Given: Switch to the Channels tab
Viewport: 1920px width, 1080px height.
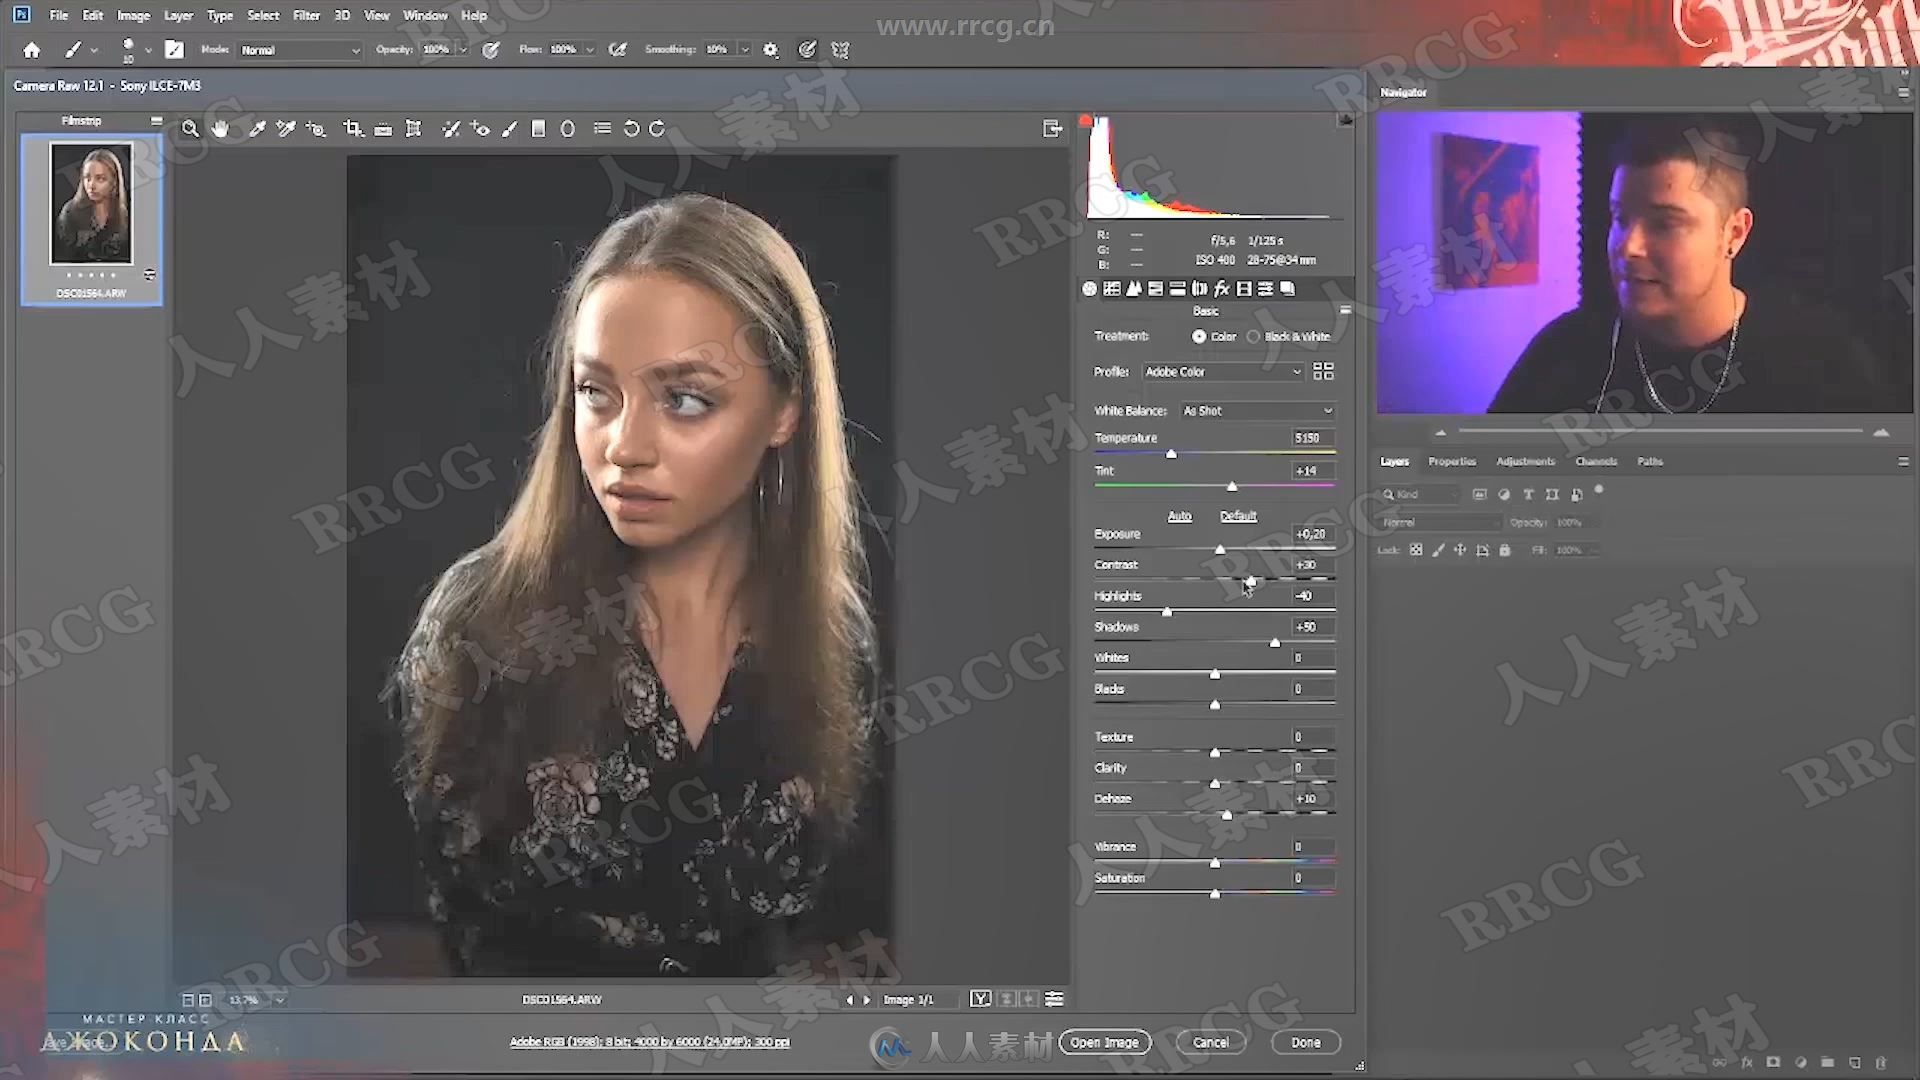Looking at the screenshot, I should pyautogui.click(x=1595, y=462).
